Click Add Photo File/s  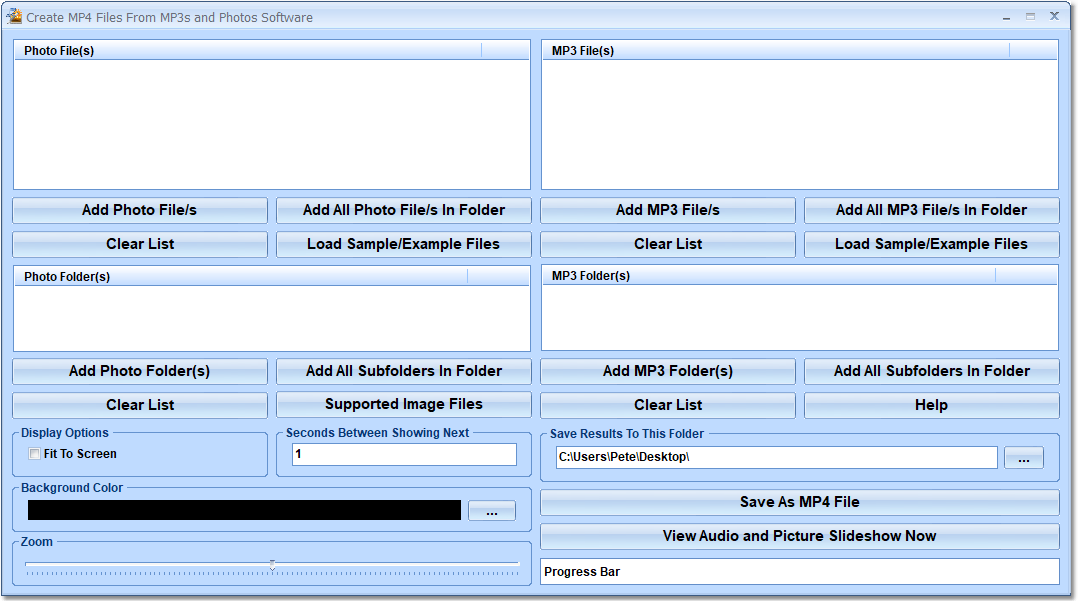click(x=139, y=210)
